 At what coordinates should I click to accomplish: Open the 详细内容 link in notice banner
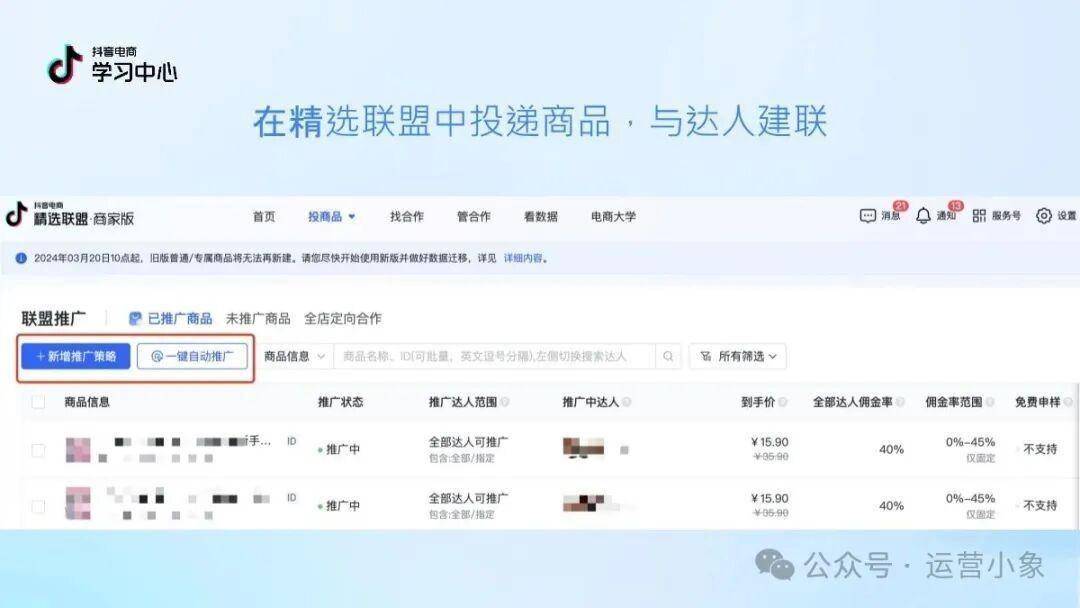(x=524, y=258)
